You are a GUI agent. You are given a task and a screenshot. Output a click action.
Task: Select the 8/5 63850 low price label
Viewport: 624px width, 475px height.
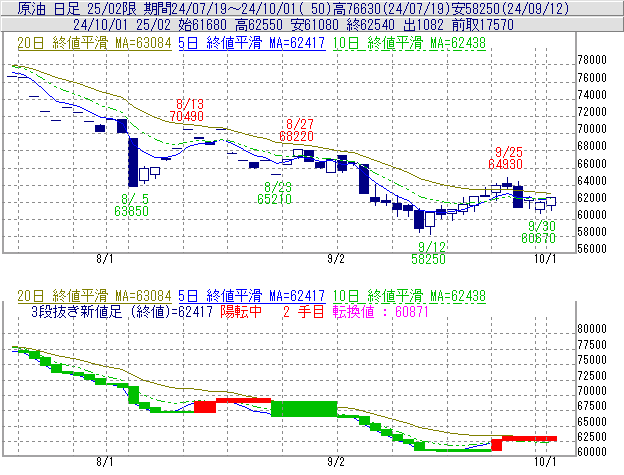pyautogui.click(x=131, y=205)
